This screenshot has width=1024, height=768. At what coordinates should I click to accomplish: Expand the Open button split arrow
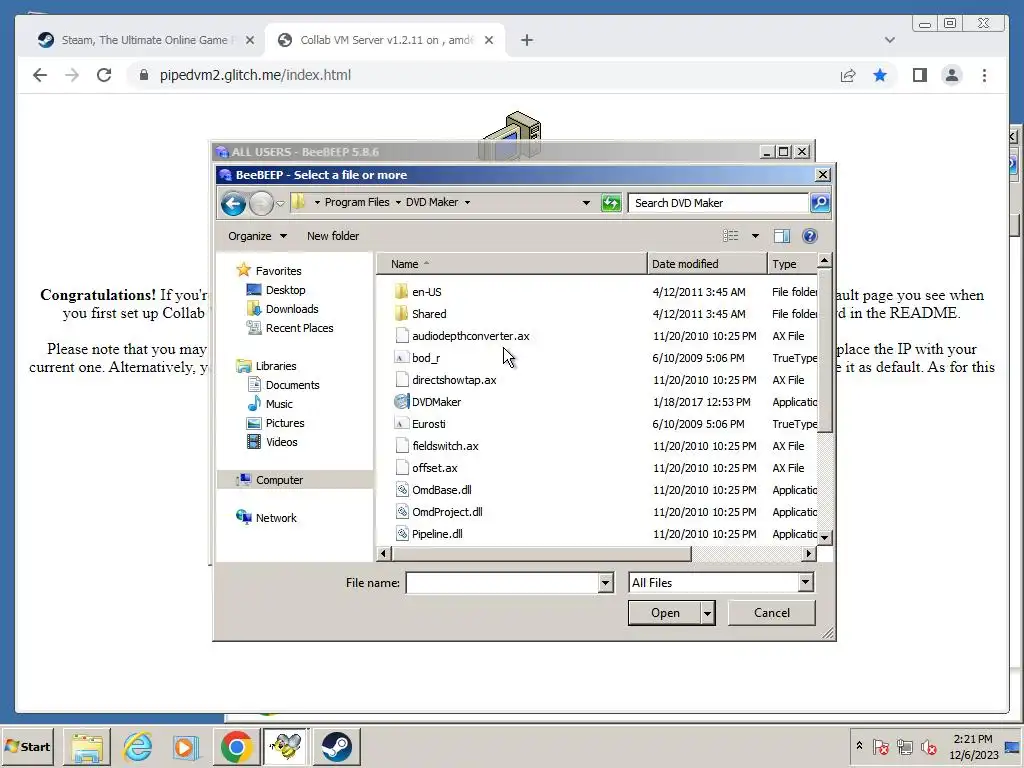point(707,613)
